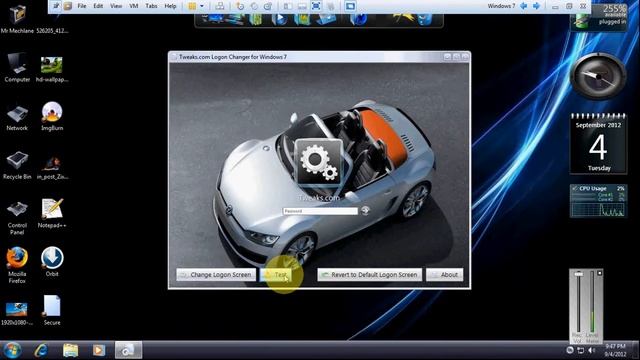The image size is (640, 360).
Task: Click the pin toolbar icon in VMware bar
Action: click(x=56, y=6)
